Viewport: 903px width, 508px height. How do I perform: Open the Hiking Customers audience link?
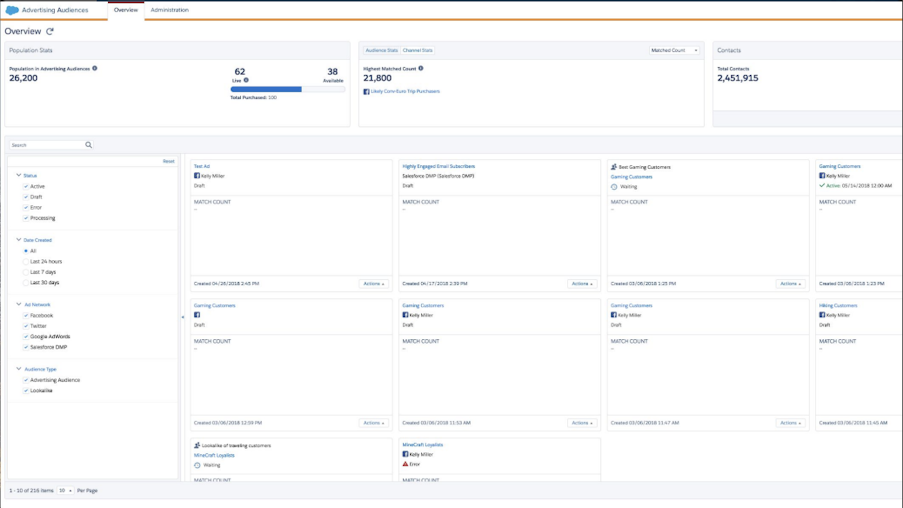pyautogui.click(x=838, y=306)
